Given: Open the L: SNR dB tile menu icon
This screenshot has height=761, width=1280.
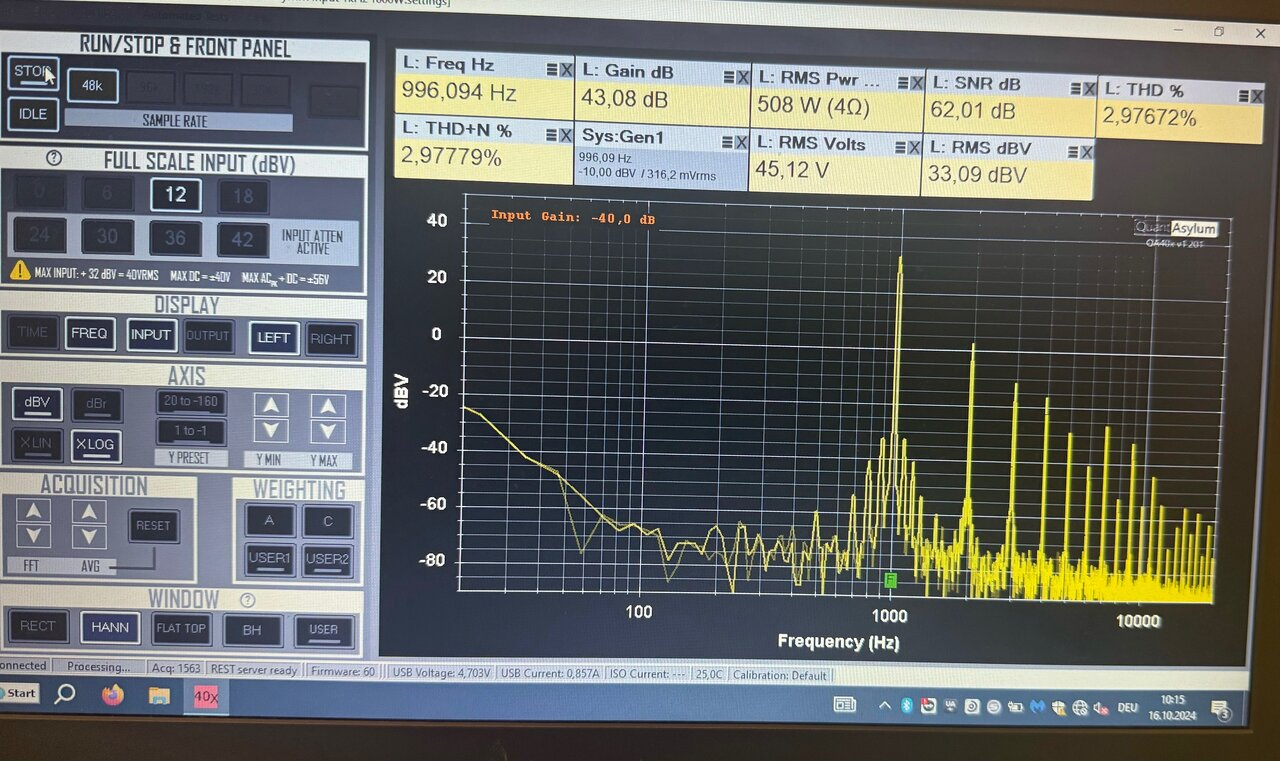Looking at the screenshot, I should coord(1075,88).
